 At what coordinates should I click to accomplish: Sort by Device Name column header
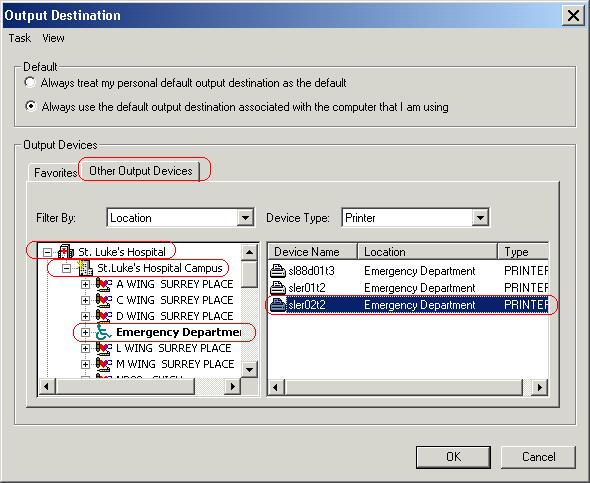pos(312,251)
